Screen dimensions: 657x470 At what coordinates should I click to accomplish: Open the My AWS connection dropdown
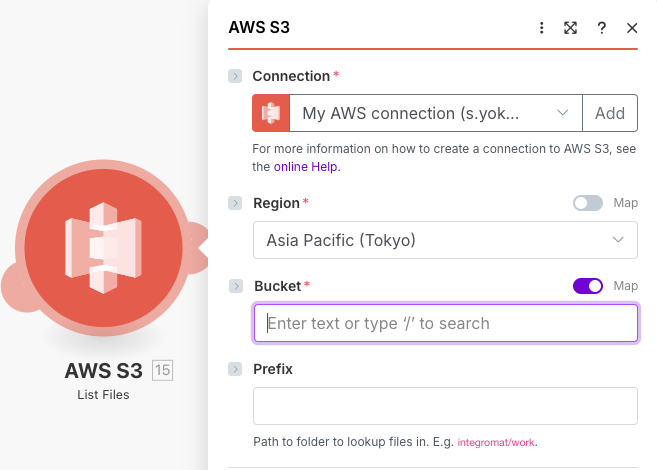(x=436, y=113)
